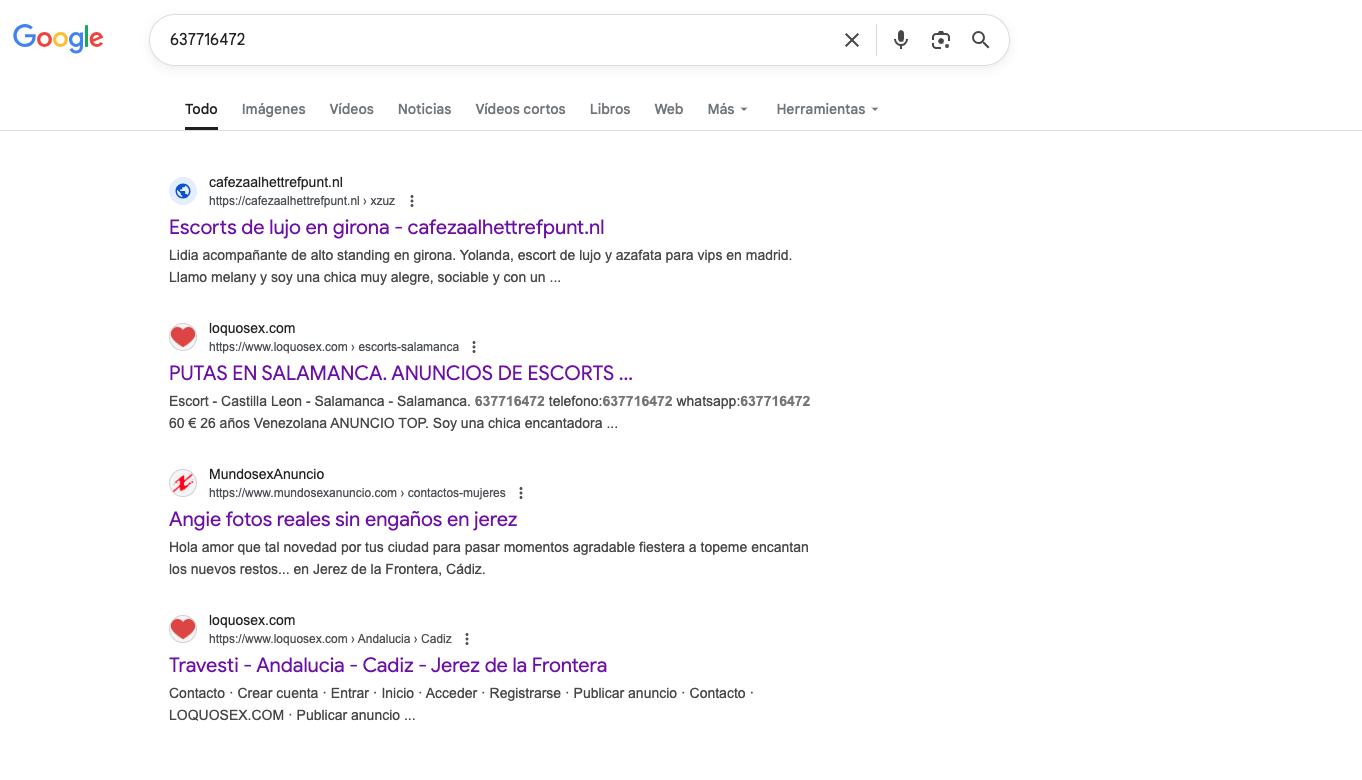Switch to the Imágenes tab
The height and width of the screenshot is (780, 1362).
(x=274, y=109)
